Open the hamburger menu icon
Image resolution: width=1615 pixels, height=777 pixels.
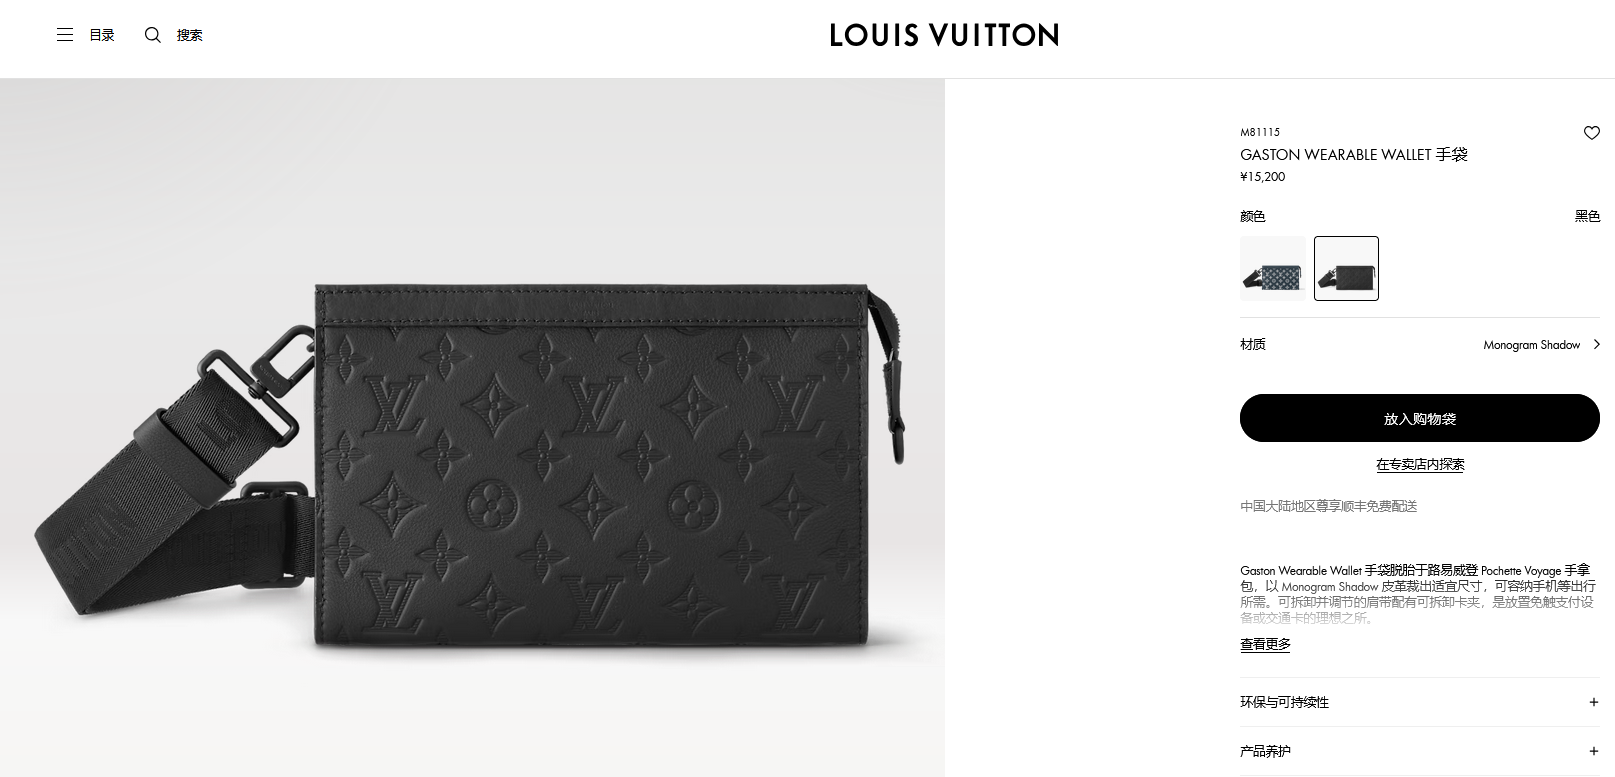pyautogui.click(x=65, y=35)
